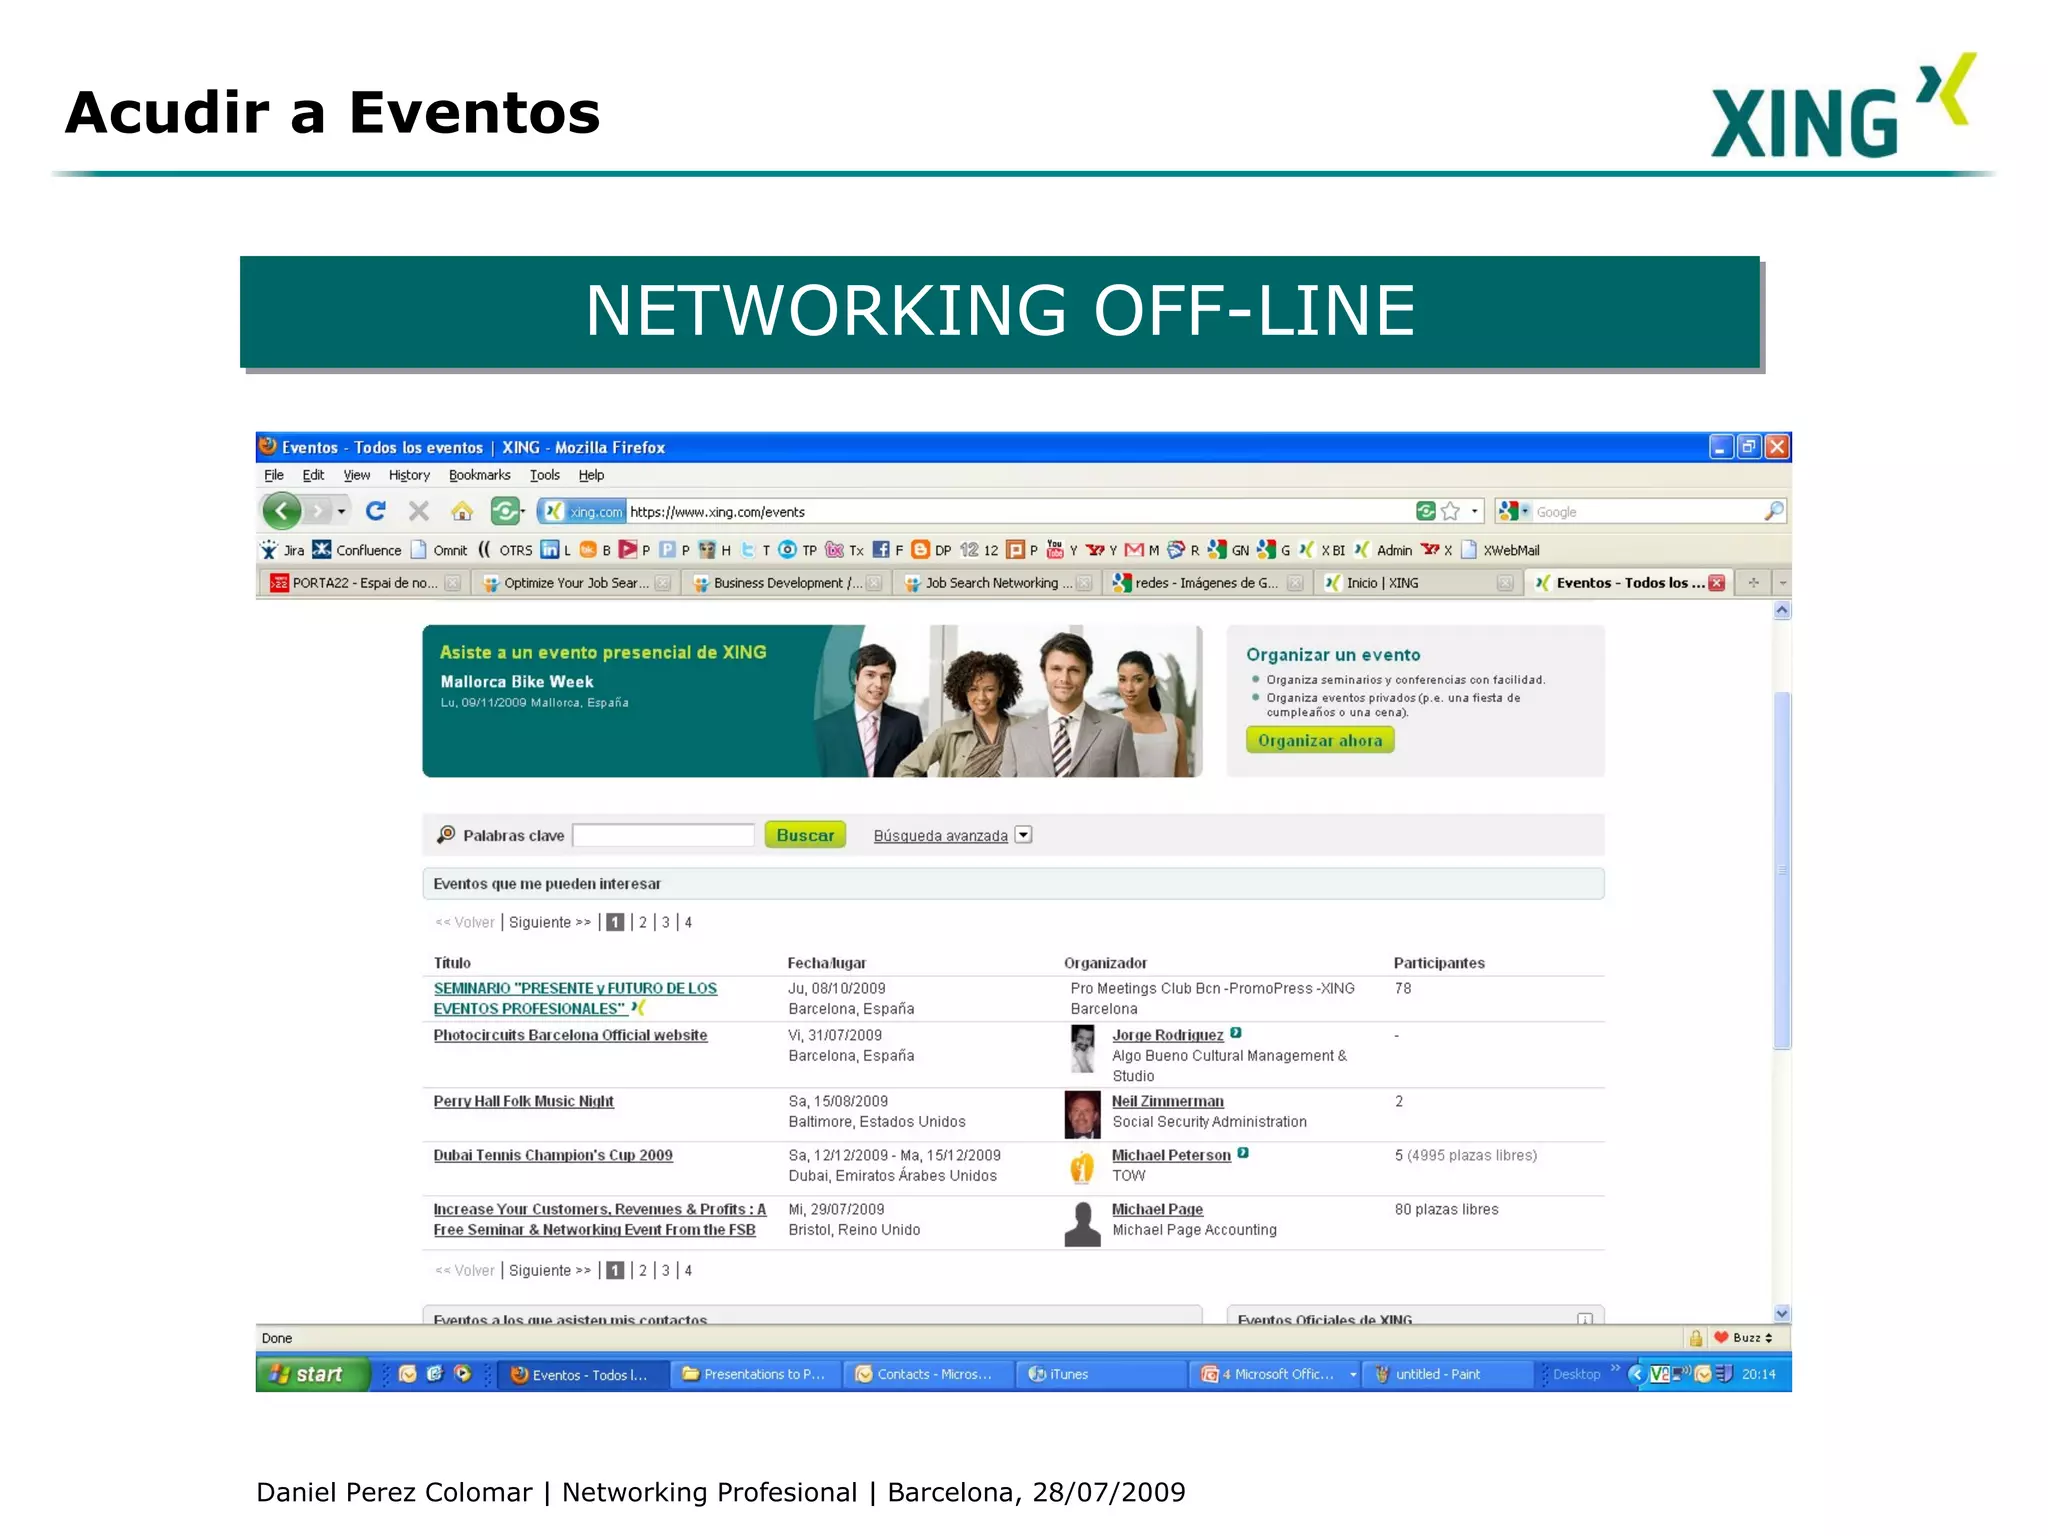Switch to untitled - Paint in taskbar
Image resolution: width=2048 pixels, height=1536 pixels.
(1450, 1374)
